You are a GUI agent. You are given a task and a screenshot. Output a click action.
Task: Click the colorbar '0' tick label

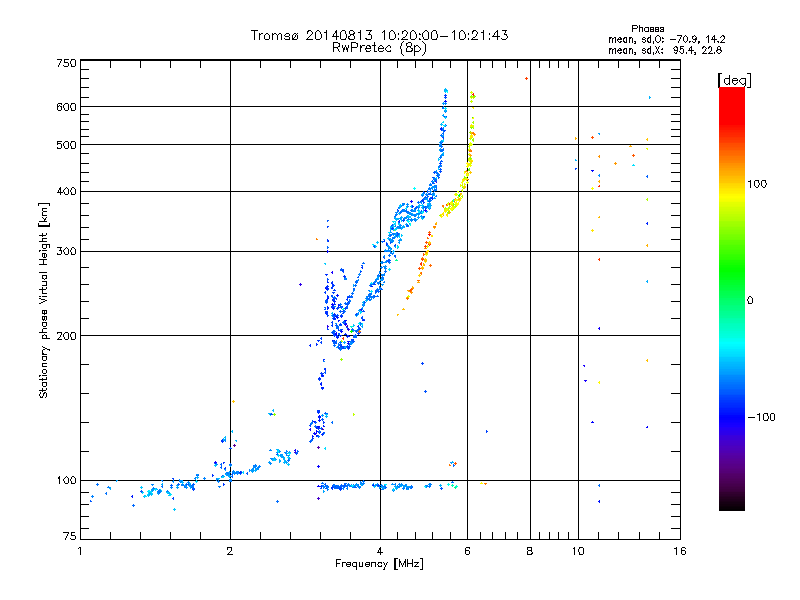[x=750, y=301]
